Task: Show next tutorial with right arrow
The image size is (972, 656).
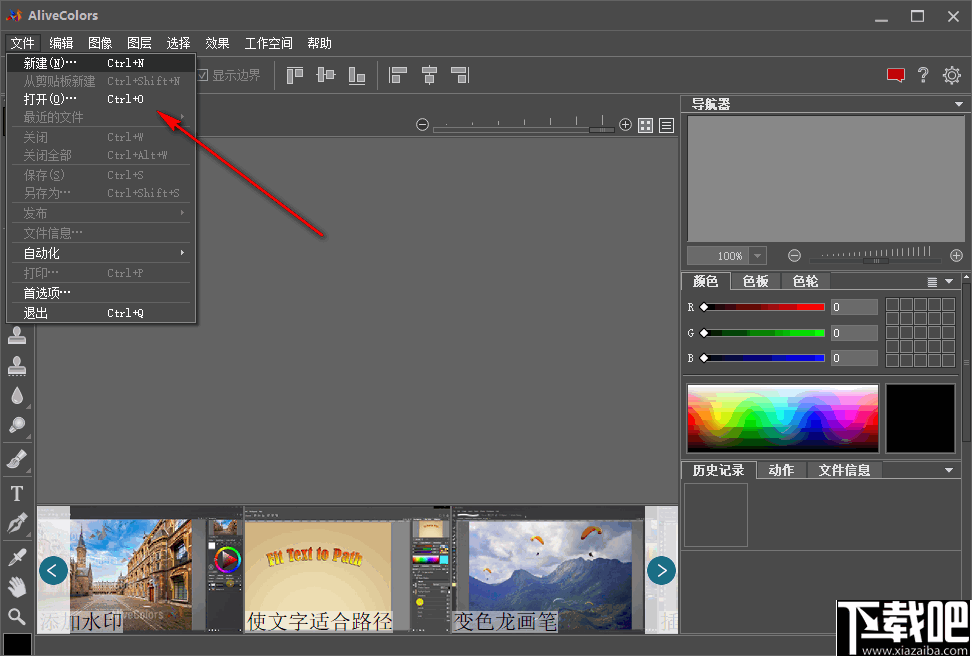Action: click(661, 570)
